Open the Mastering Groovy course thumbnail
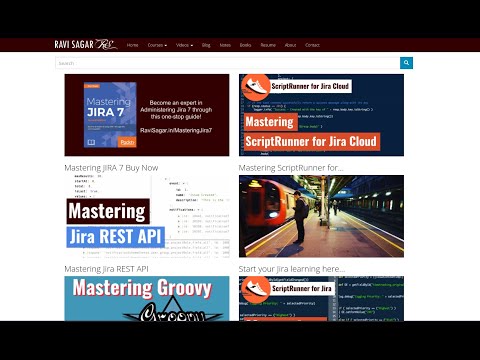The width and height of the screenshot is (480, 360). [147, 299]
